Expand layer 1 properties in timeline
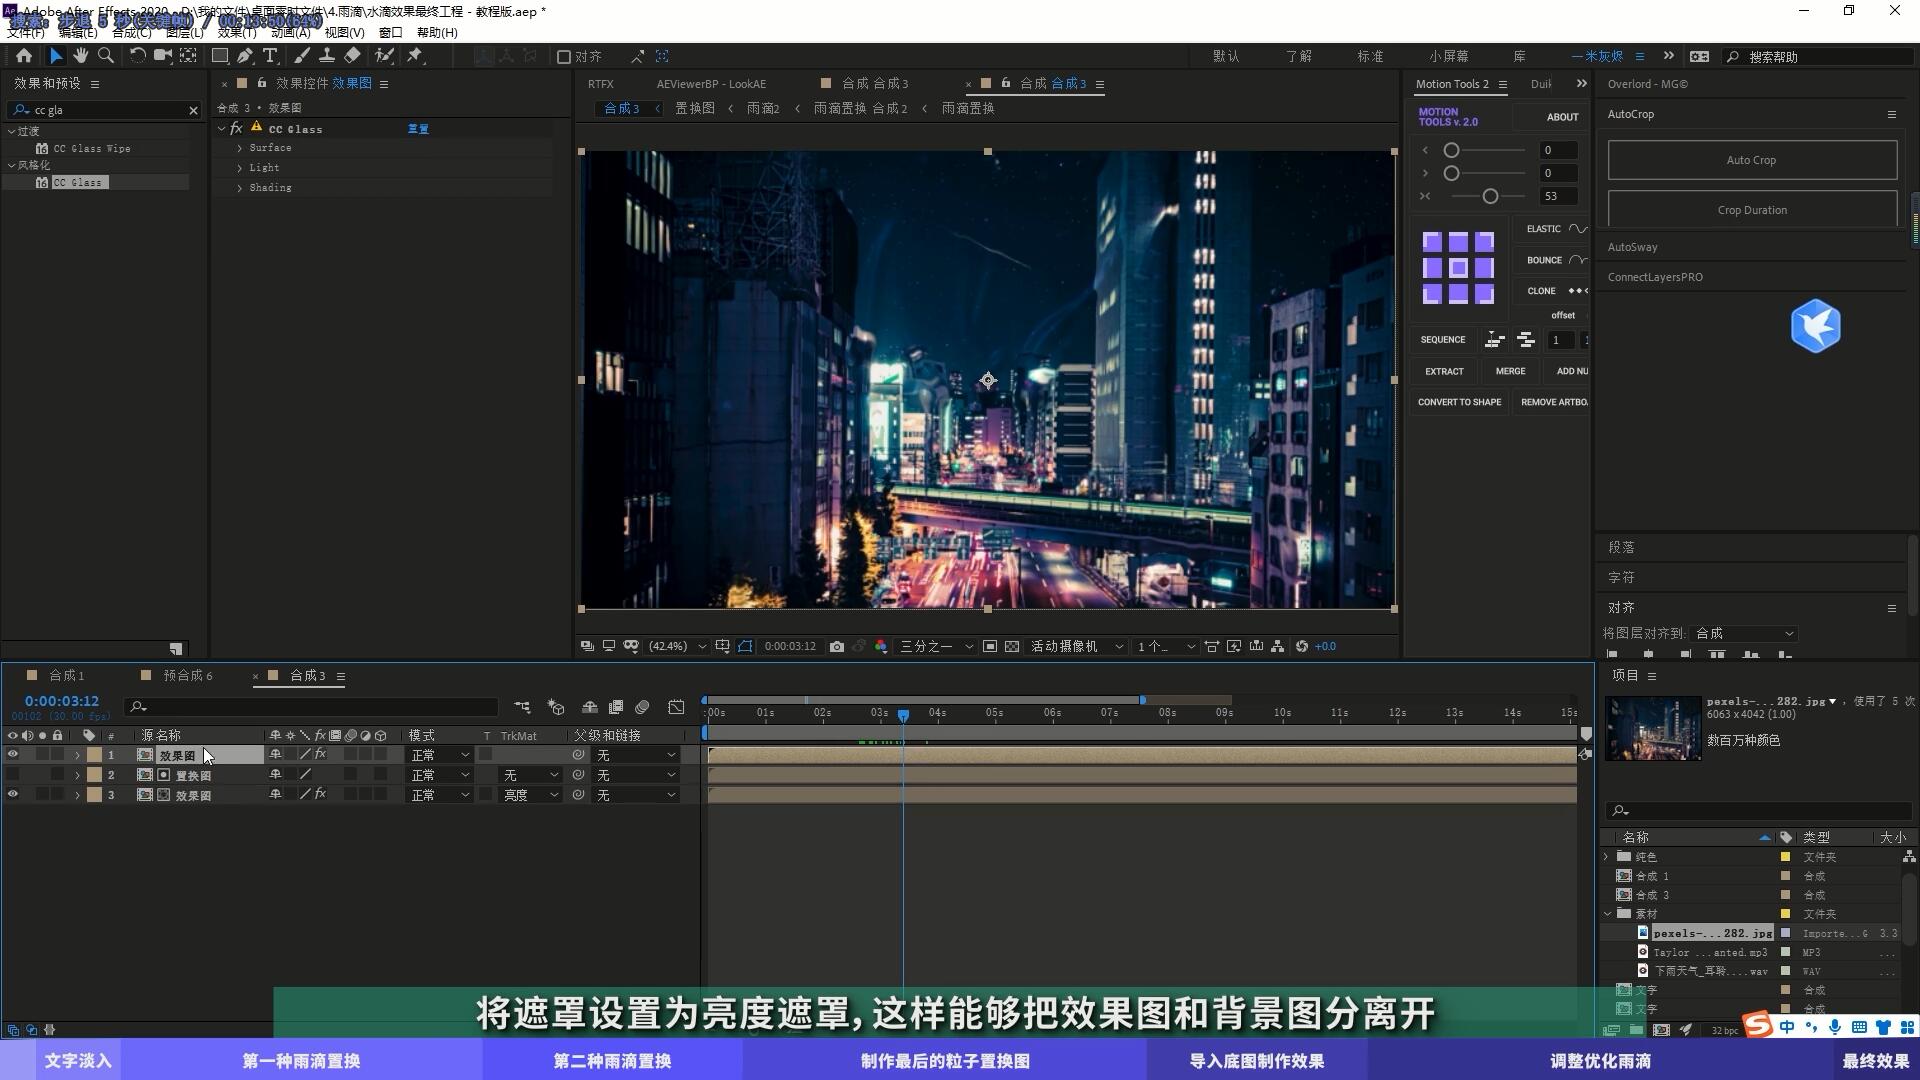The height and width of the screenshot is (1080, 1920). tap(77, 756)
